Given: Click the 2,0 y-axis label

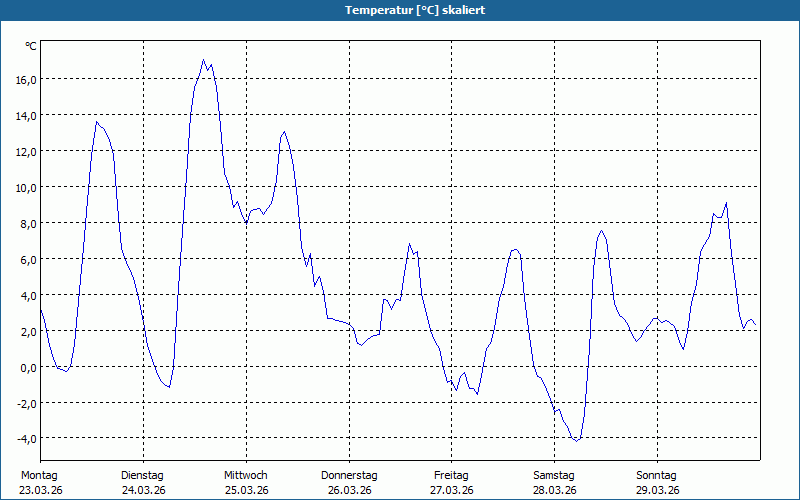Looking at the screenshot, I should click(28, 332).
